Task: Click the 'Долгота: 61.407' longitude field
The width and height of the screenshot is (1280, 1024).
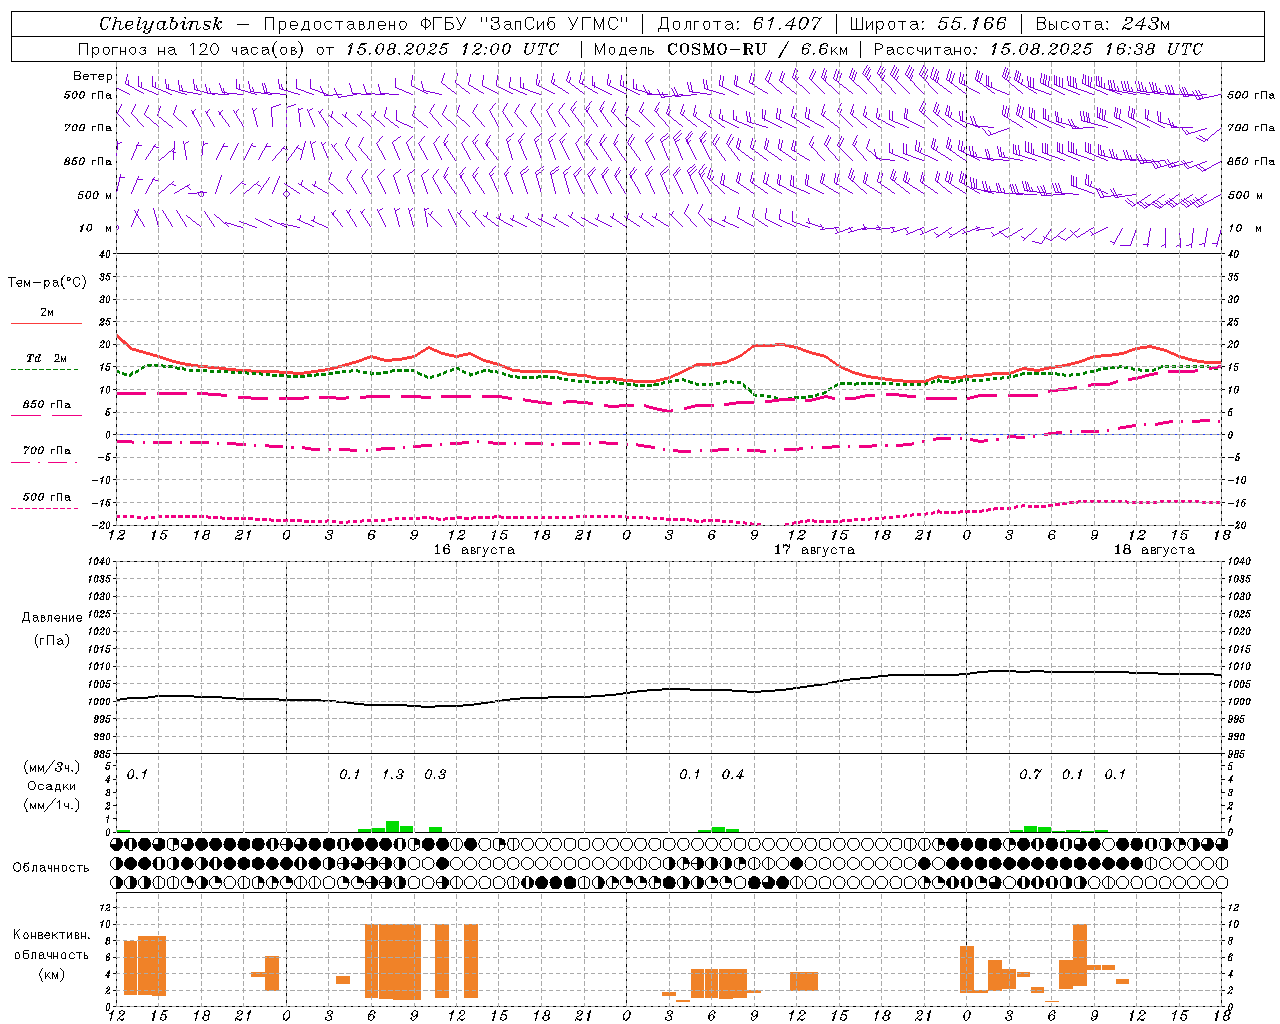Action: click(x=739, y=24)
